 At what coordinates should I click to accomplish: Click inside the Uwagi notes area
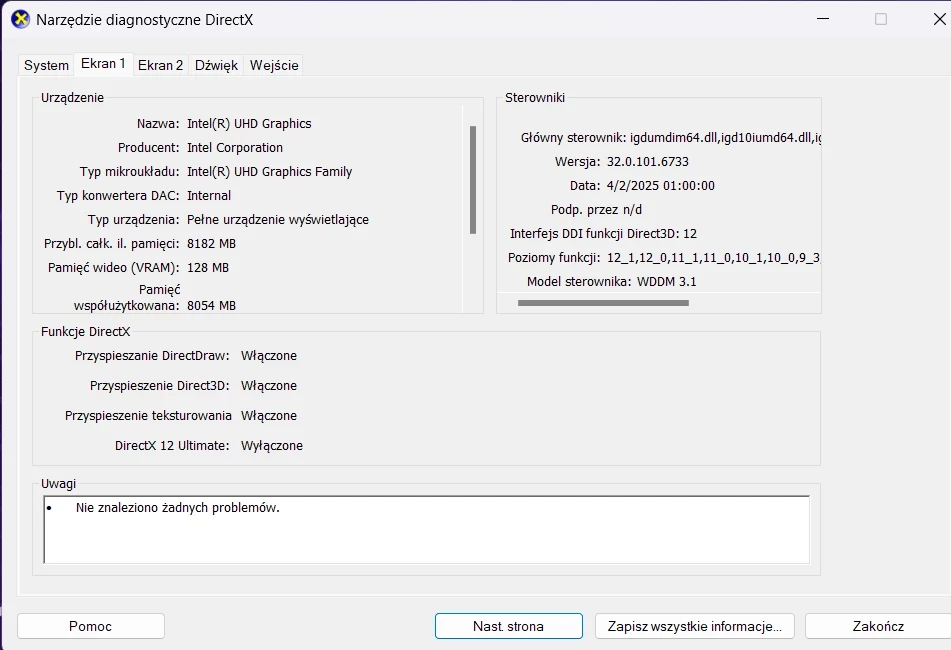425,528
